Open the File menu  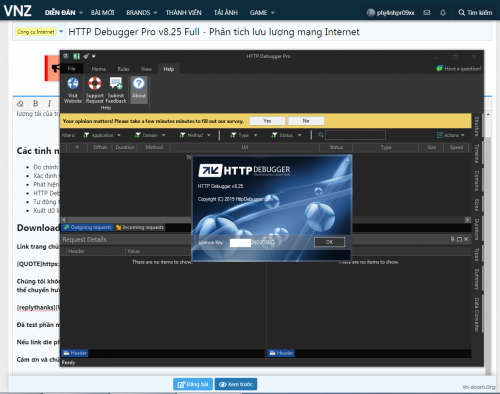click(x=72, y=69)
